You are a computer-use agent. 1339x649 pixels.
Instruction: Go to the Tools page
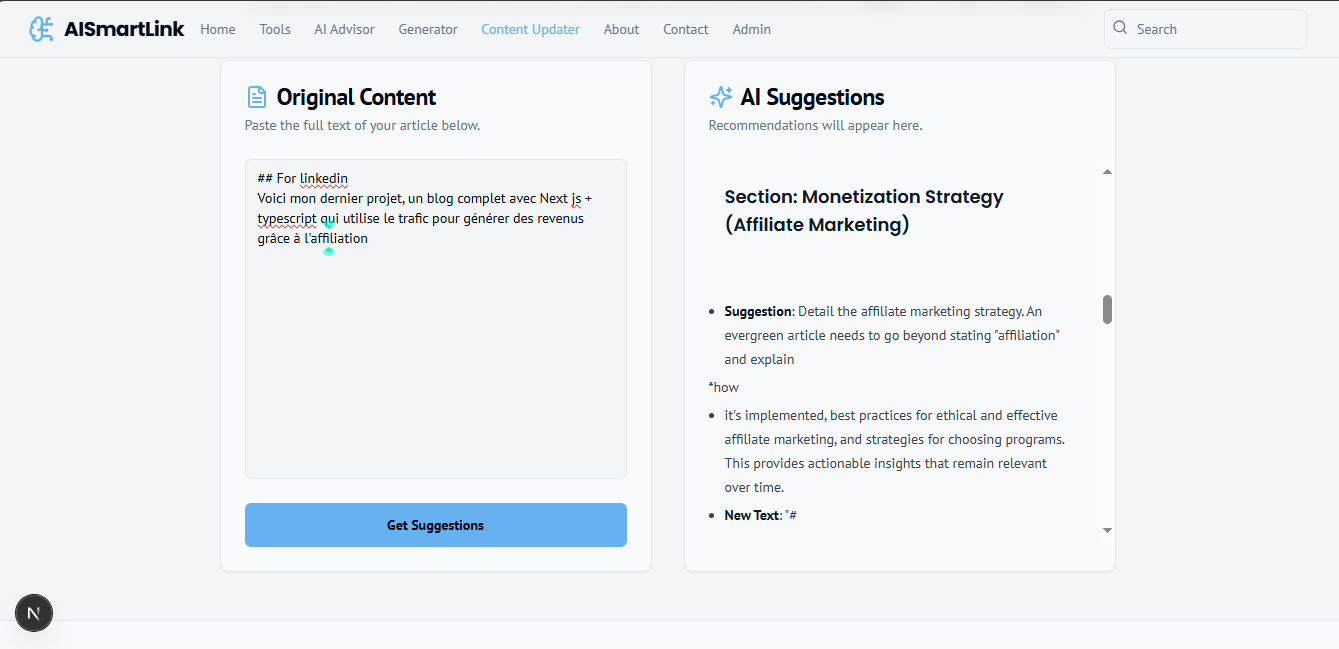point(275,29)
